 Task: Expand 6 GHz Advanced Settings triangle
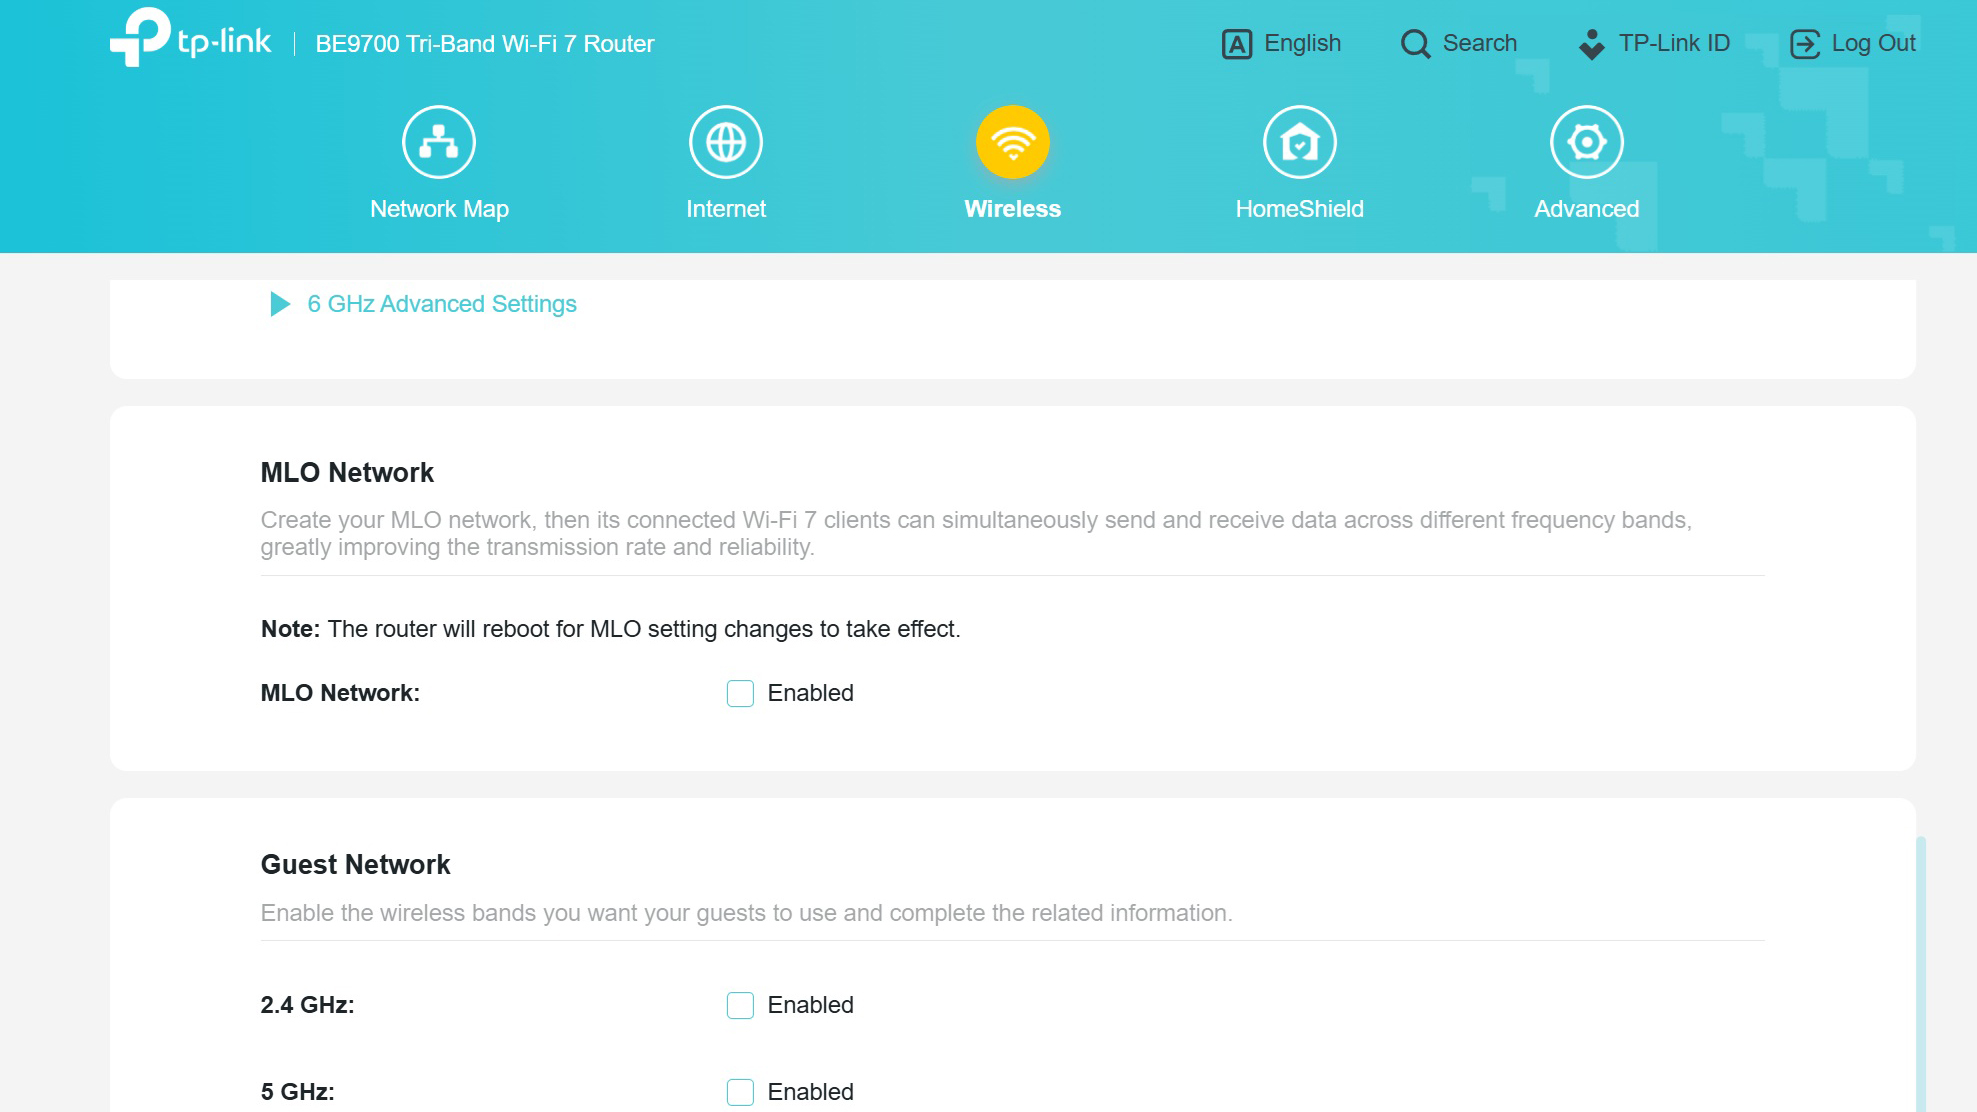point(280,304)
